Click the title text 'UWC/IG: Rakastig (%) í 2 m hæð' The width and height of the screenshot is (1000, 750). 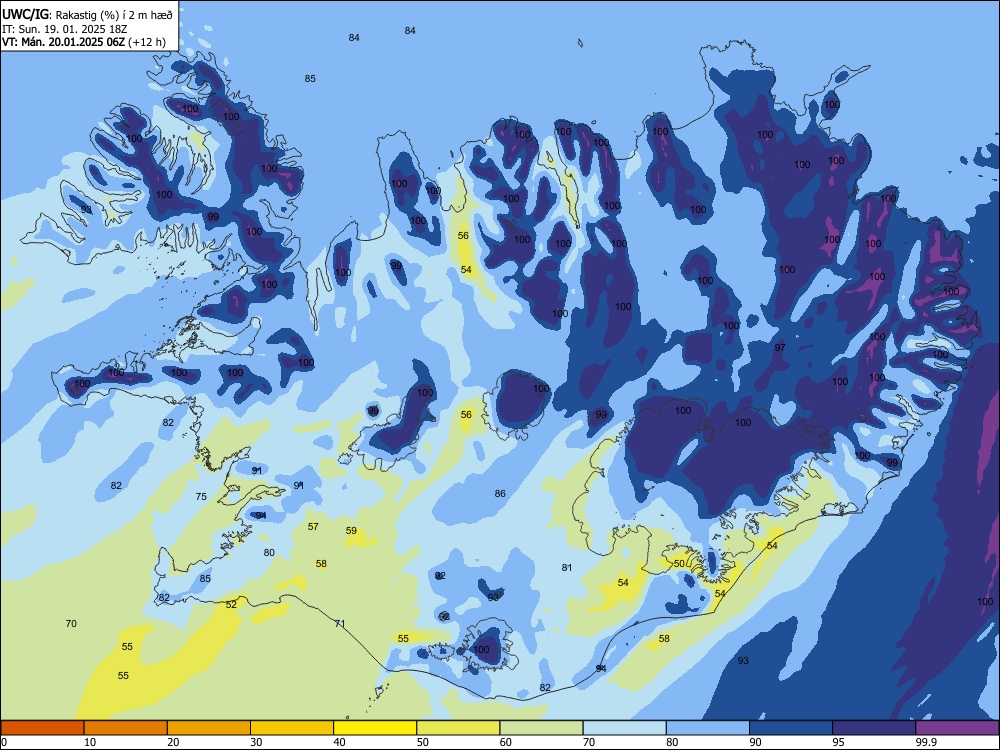(87, 15)
